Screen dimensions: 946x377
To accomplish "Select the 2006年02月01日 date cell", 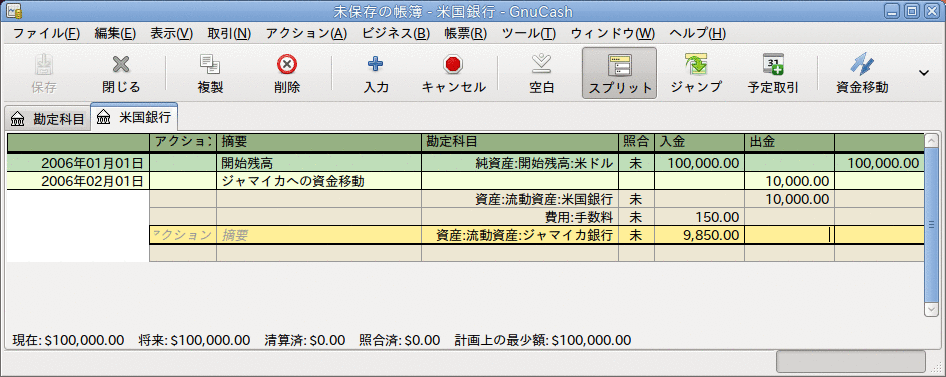I will click(78, 181).
